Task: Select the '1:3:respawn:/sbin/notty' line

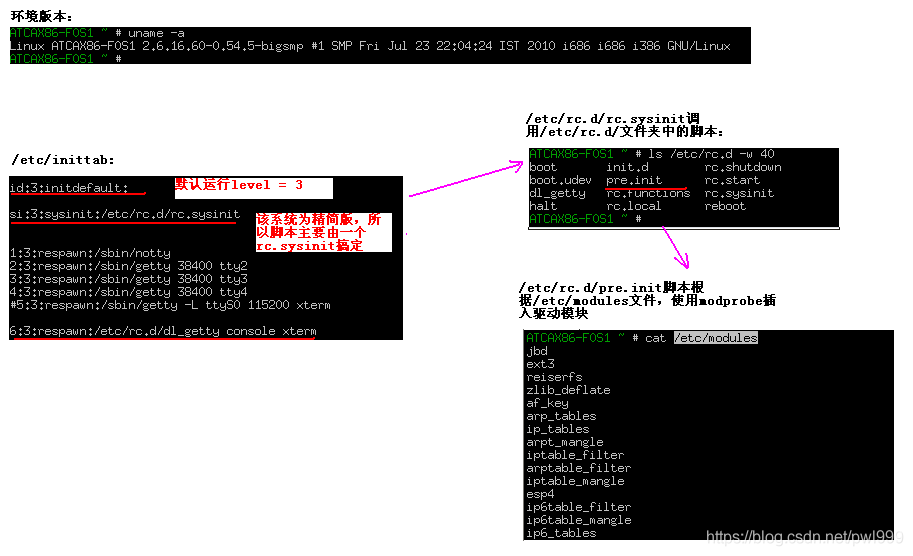Action: (90, 253)
